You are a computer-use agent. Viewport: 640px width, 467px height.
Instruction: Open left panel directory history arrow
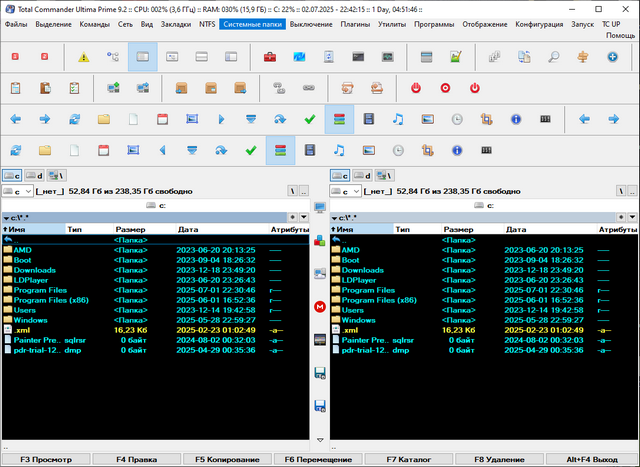(x=304, y=217)
